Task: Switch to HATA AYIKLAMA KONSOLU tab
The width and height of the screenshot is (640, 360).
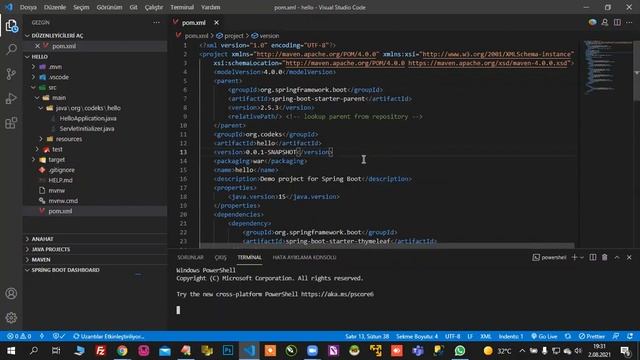Action: (x=304, y=258)
